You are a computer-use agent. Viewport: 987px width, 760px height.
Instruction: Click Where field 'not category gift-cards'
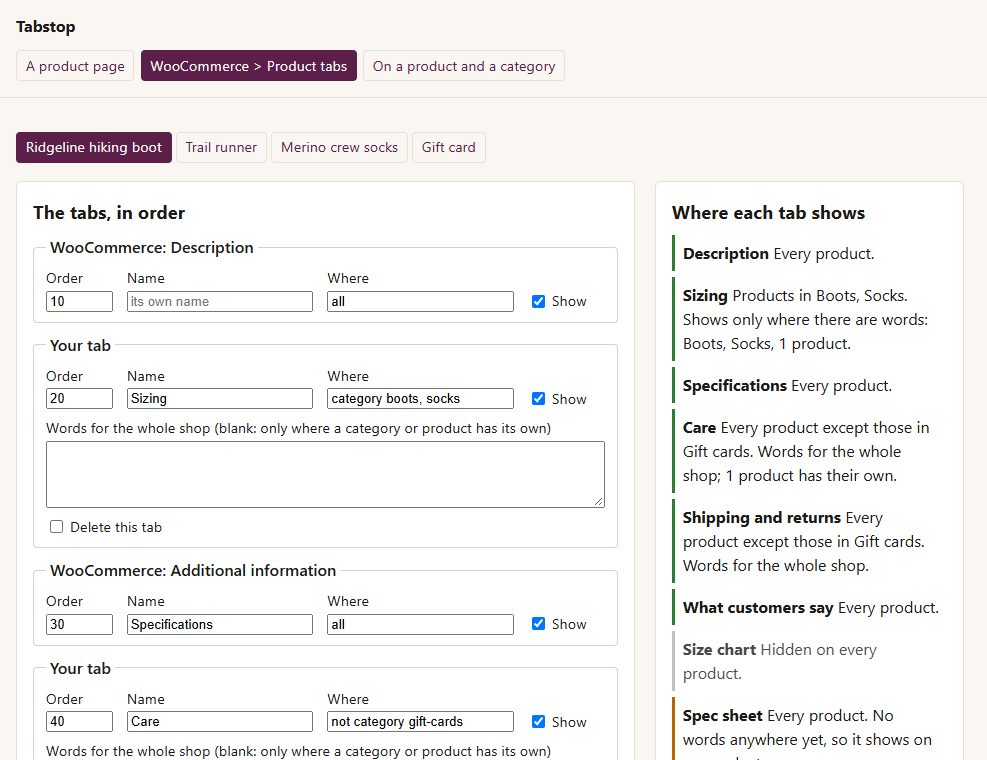coord(420,722)
